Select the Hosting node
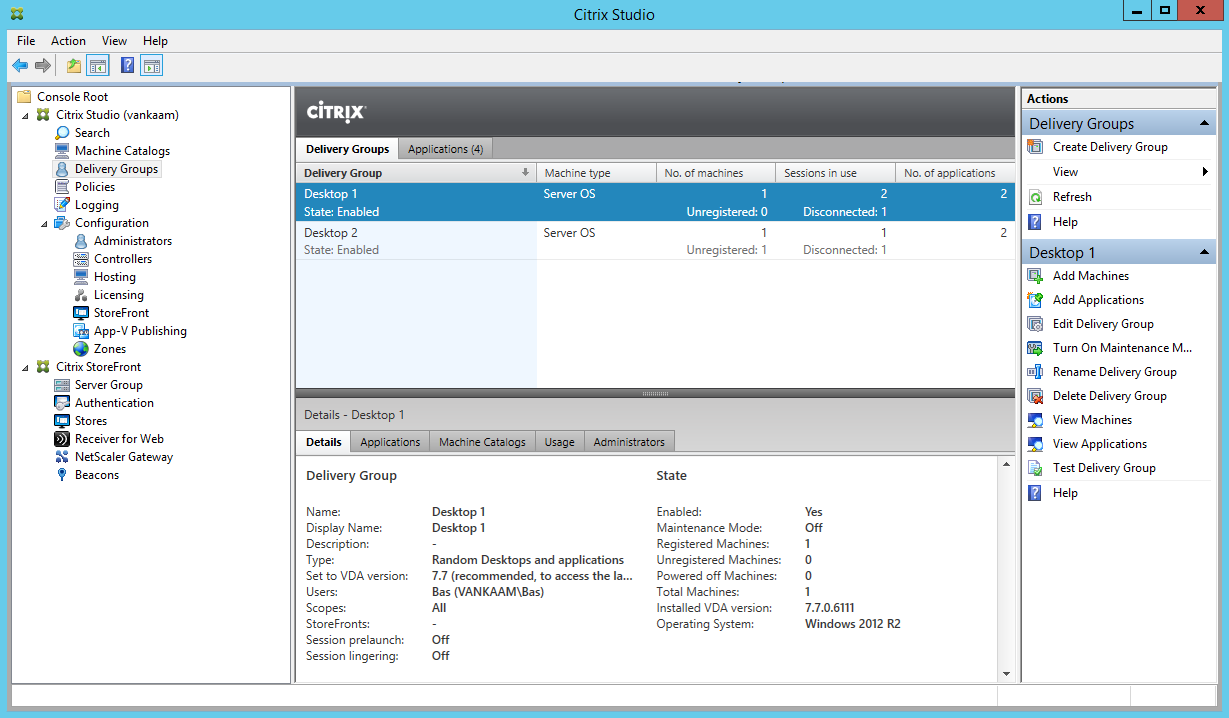 [115, 277]
